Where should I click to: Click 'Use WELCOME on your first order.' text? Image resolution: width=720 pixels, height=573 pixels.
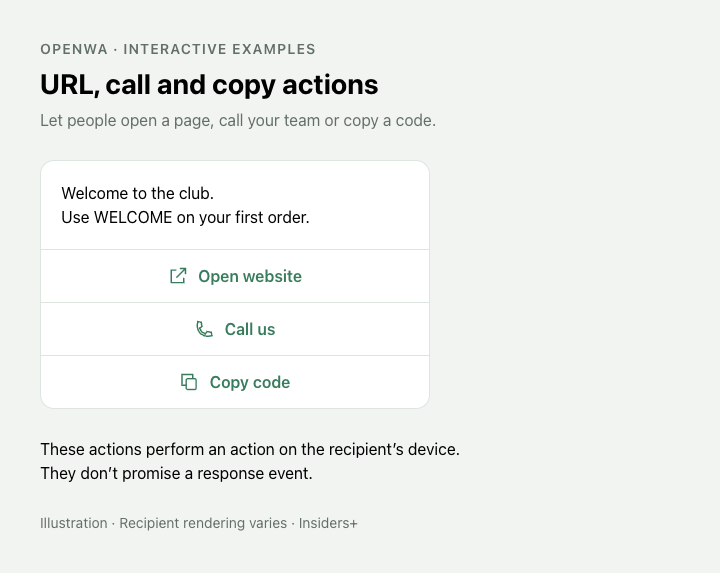click(186, 217)
